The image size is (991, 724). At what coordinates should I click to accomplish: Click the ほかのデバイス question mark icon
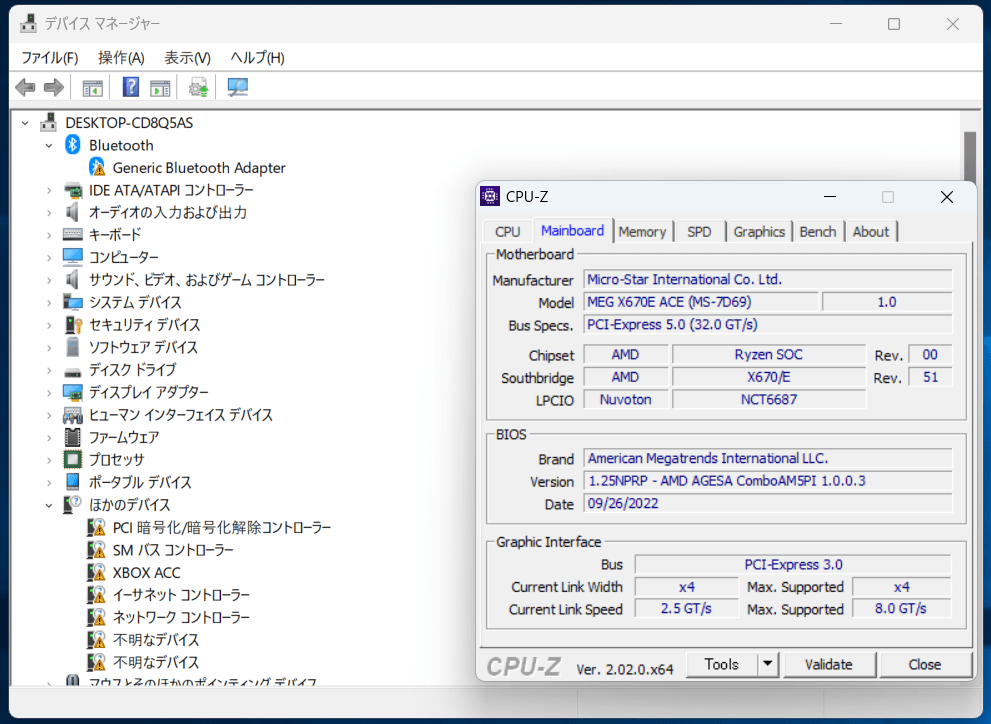pos(73,504)
